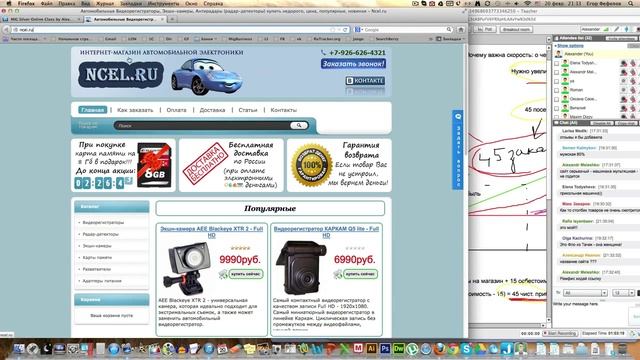Click the Заказать звонок button
Viewport: 640px width, 360px height.
(x=353, y=64)
